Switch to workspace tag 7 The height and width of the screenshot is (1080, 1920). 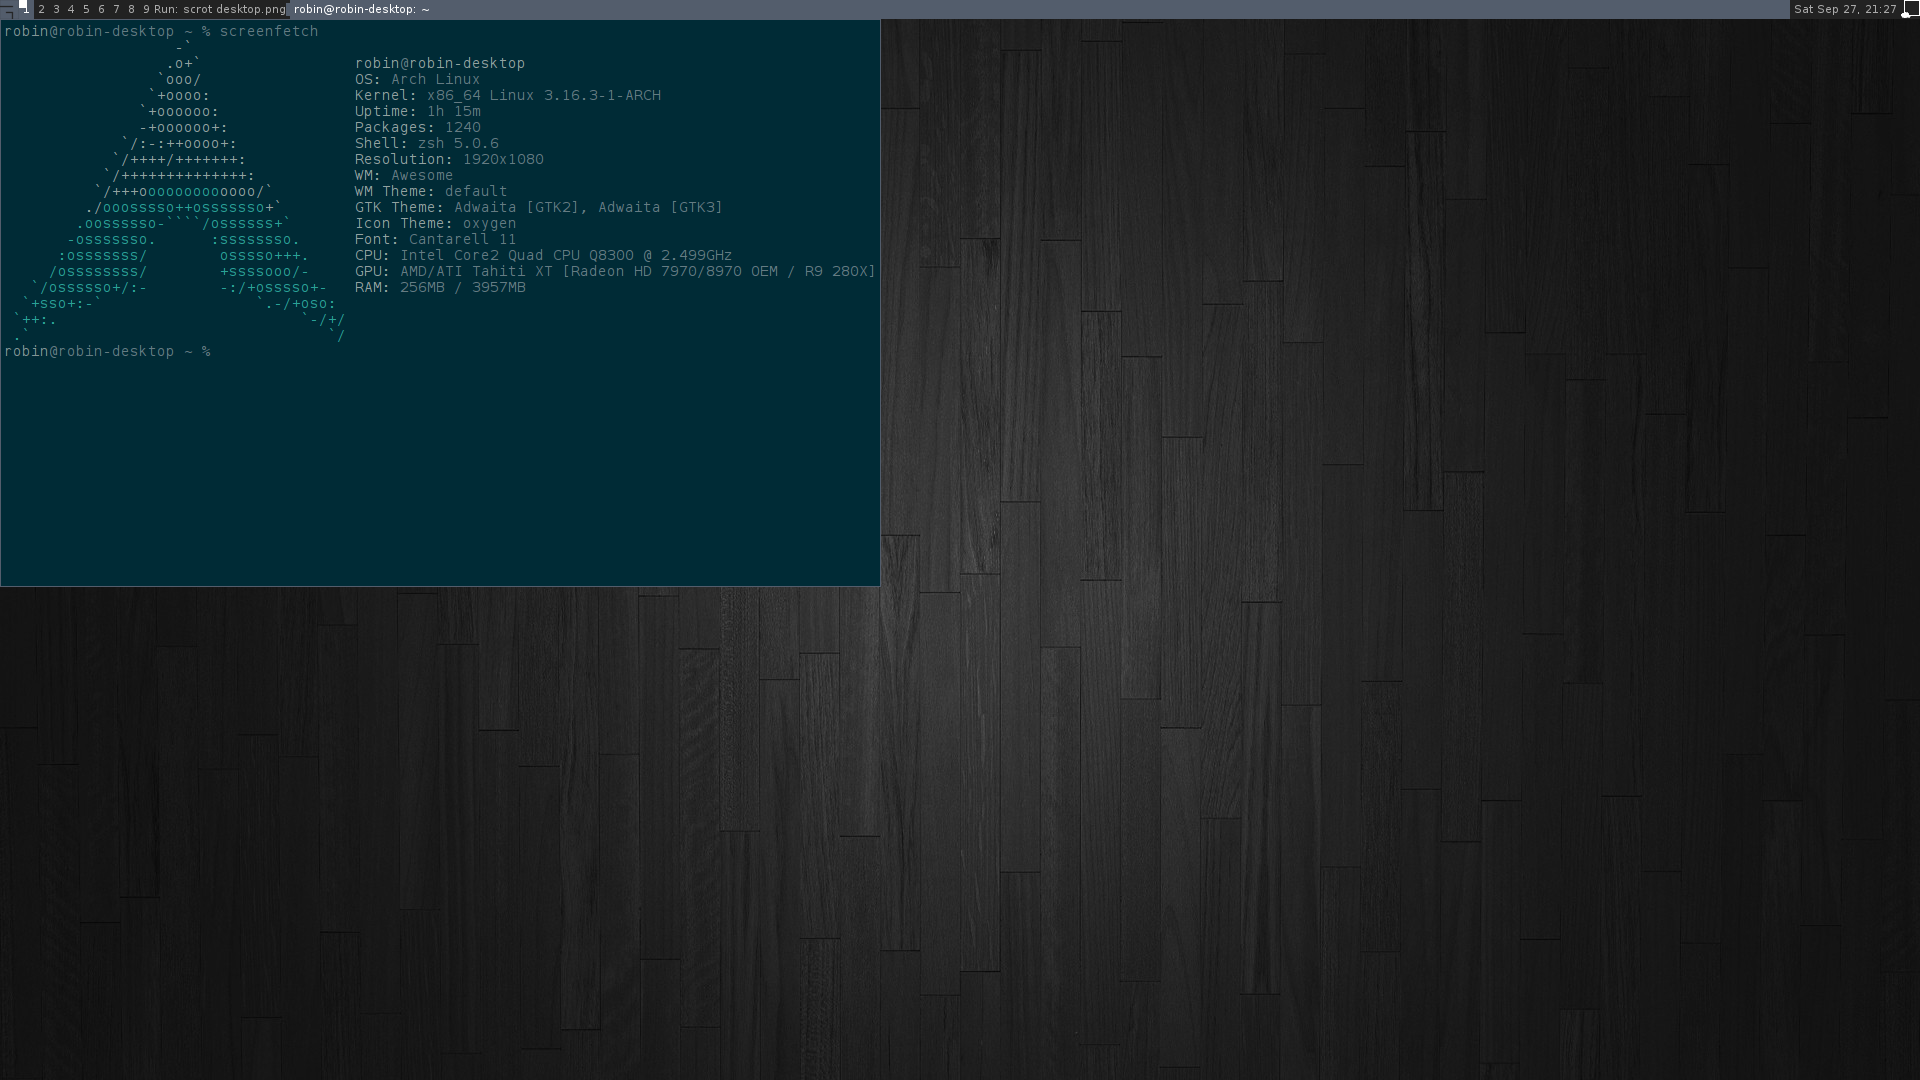pos(116,9)
